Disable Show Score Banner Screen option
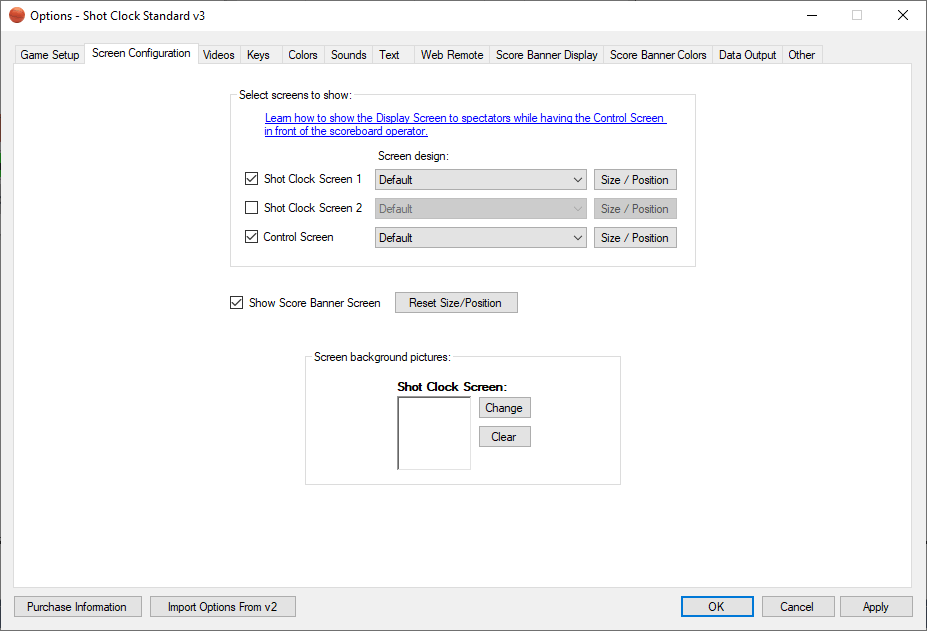Screen dimensions: 927x631 pyautogui.click(x=237, y=303)
